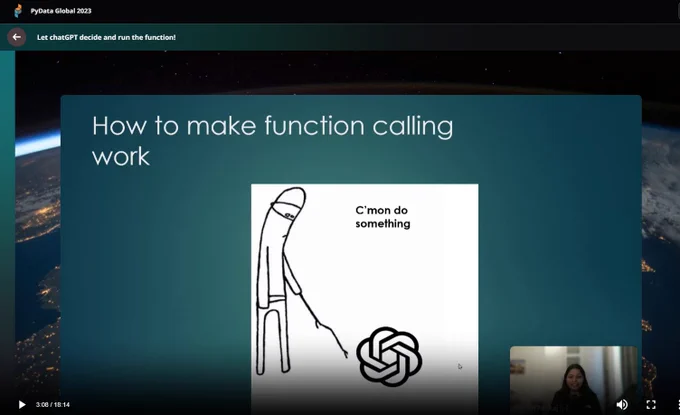The height and width of the screenshot is (415, 680).
Task: Click the 3:08 / 18:14 timestamp
Action: (52, 405)
